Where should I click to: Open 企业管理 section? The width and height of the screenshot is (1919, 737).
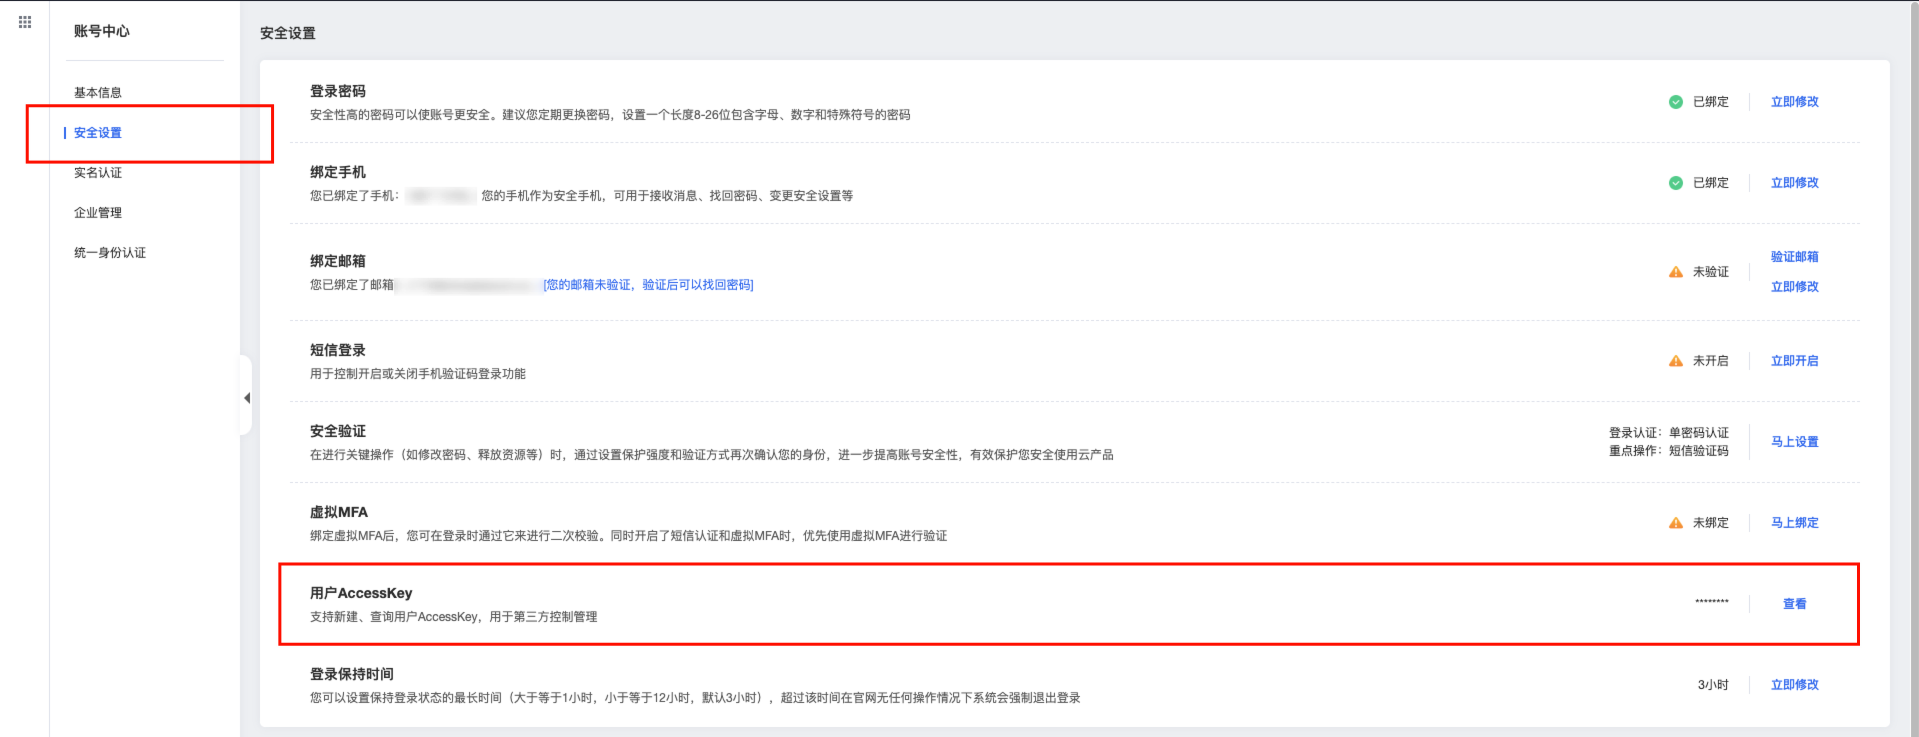point(98,213)
